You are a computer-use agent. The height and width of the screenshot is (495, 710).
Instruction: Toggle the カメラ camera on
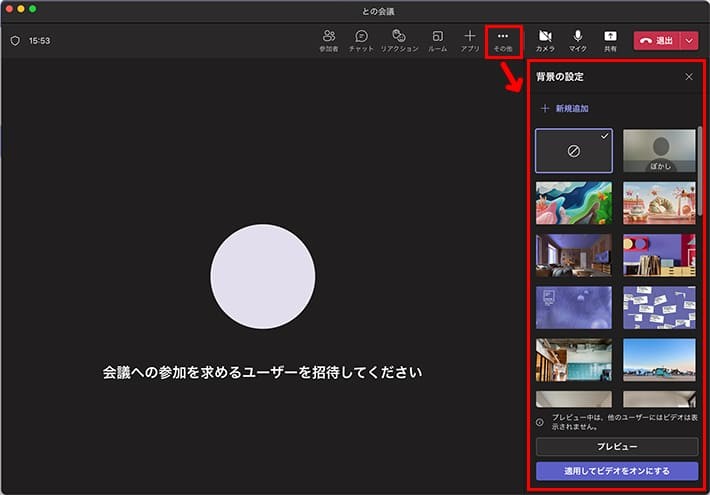pyautogui.click(x=545, y=41)
